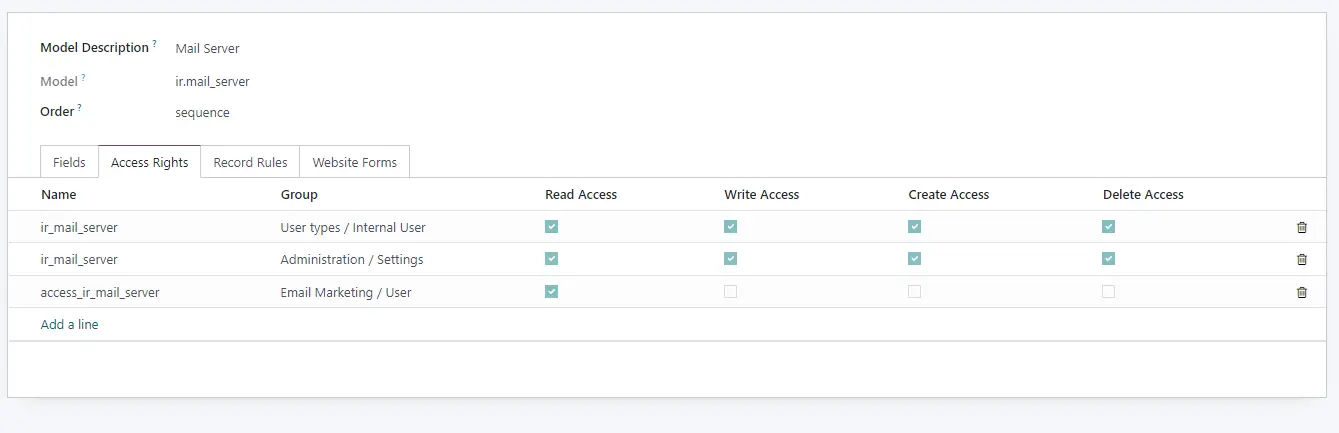
Task: Open the Website Forms tab
Action: (354, 162)
